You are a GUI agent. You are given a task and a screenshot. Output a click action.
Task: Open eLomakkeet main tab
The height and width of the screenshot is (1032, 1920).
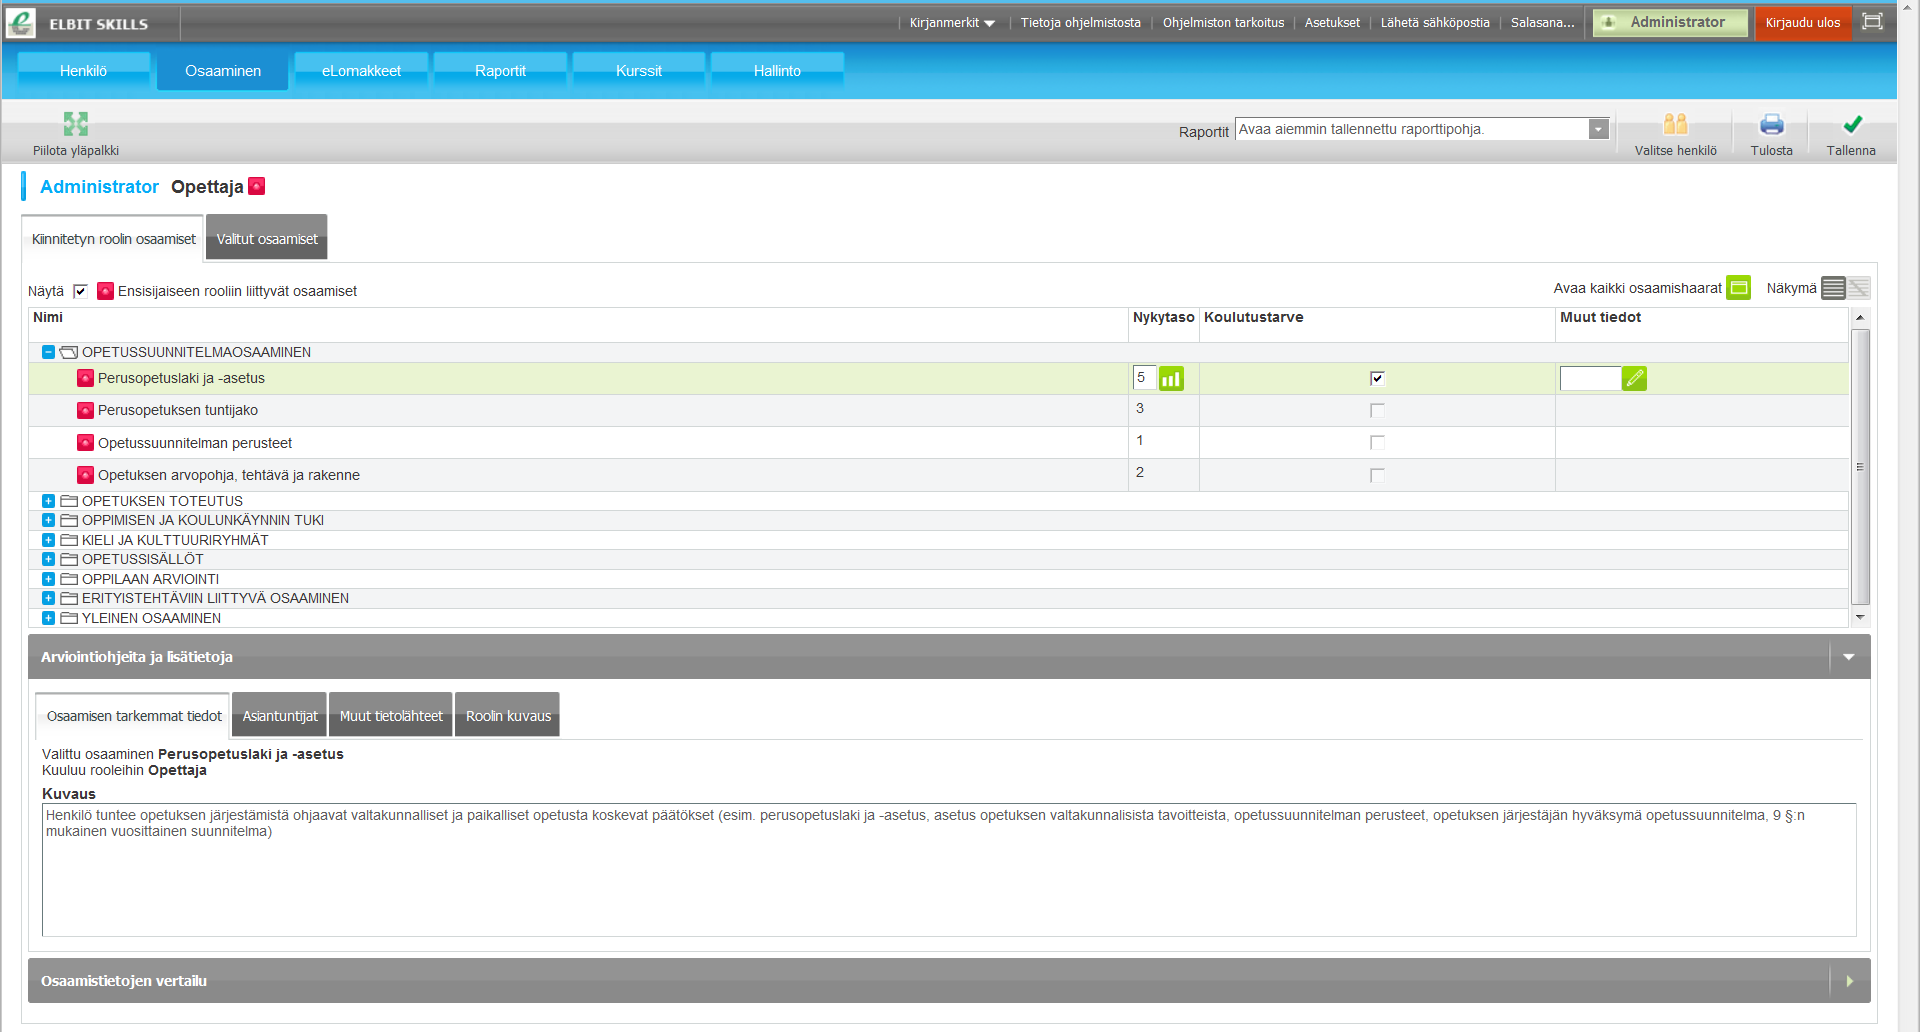tap(361, 71)
